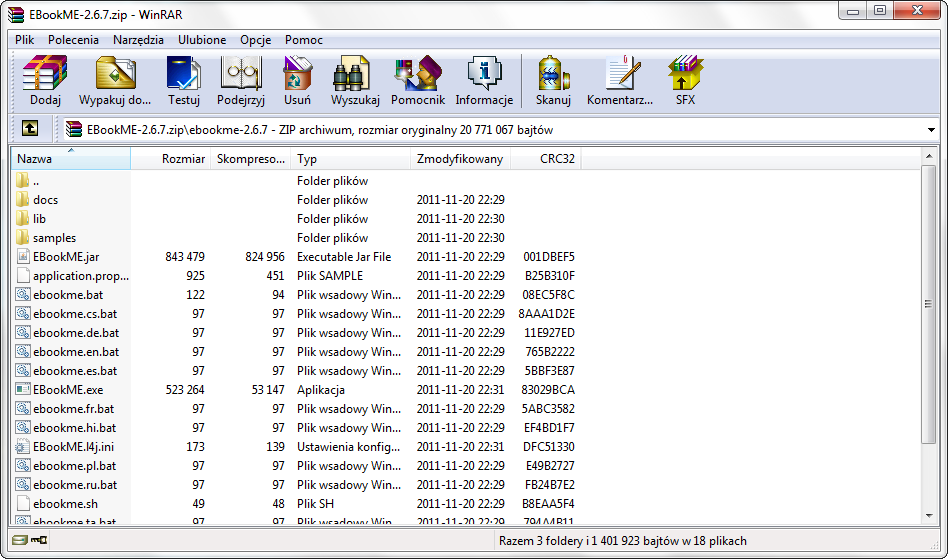Click the ebookme.bat file icon

[23, 294]
